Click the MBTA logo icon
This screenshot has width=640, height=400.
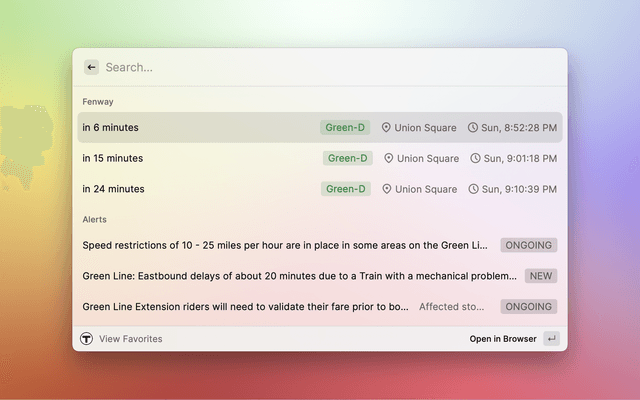pyautogui.click(x=87, y=339)
